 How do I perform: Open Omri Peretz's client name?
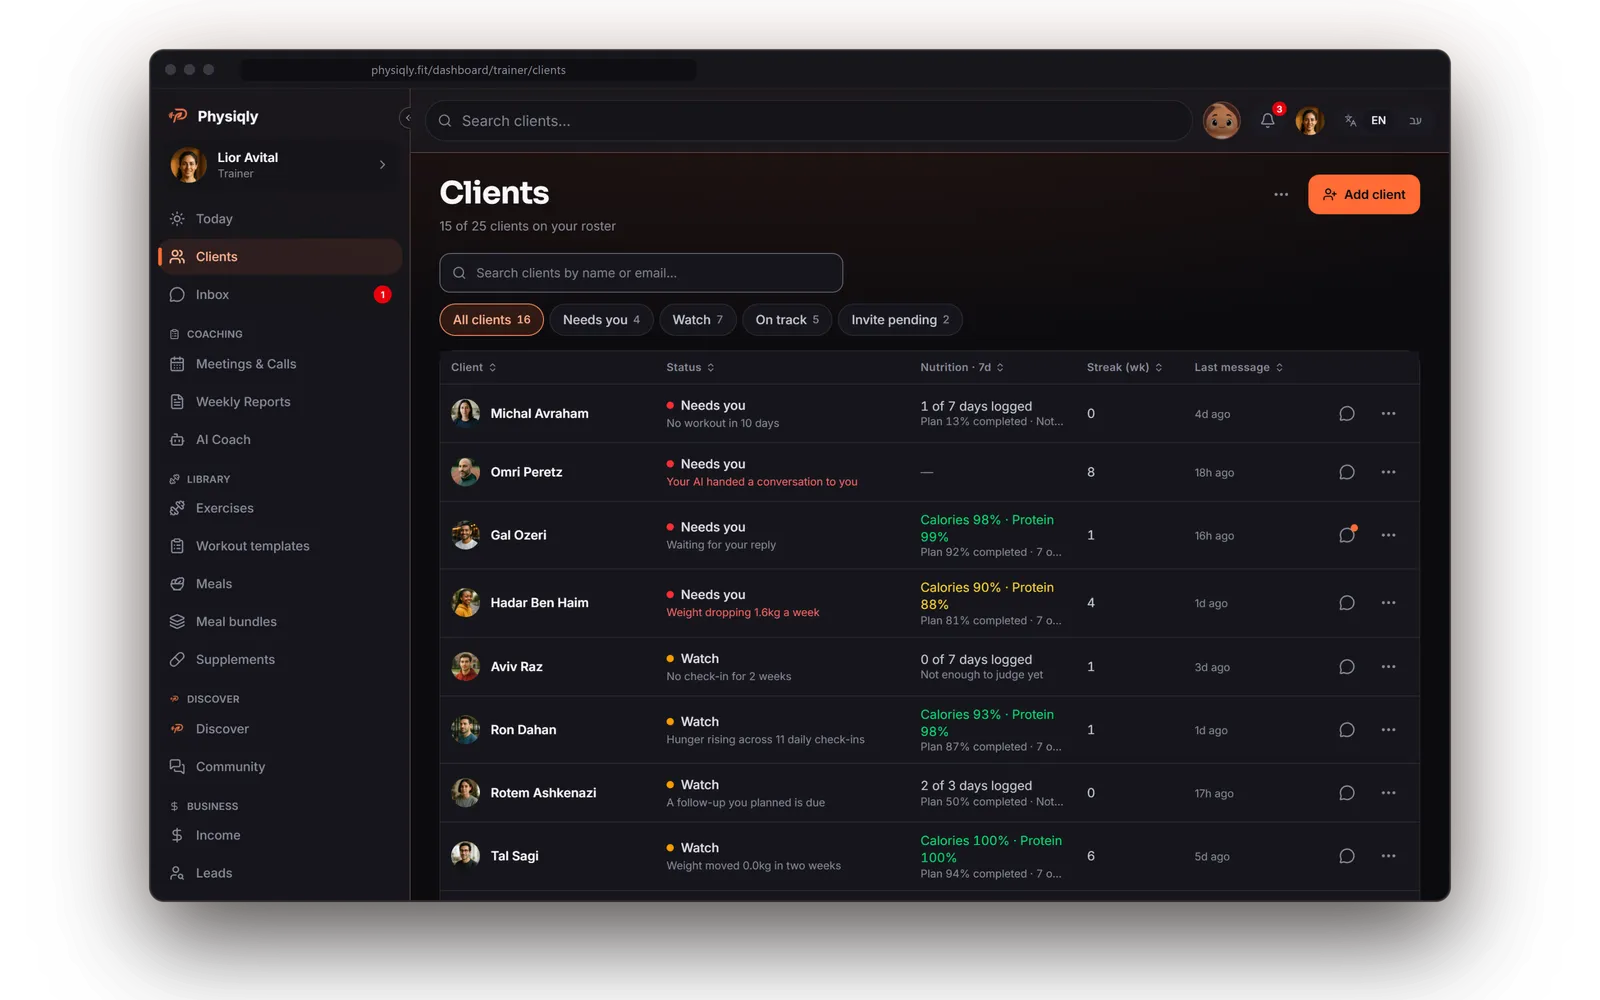click(x=526, y=472)
